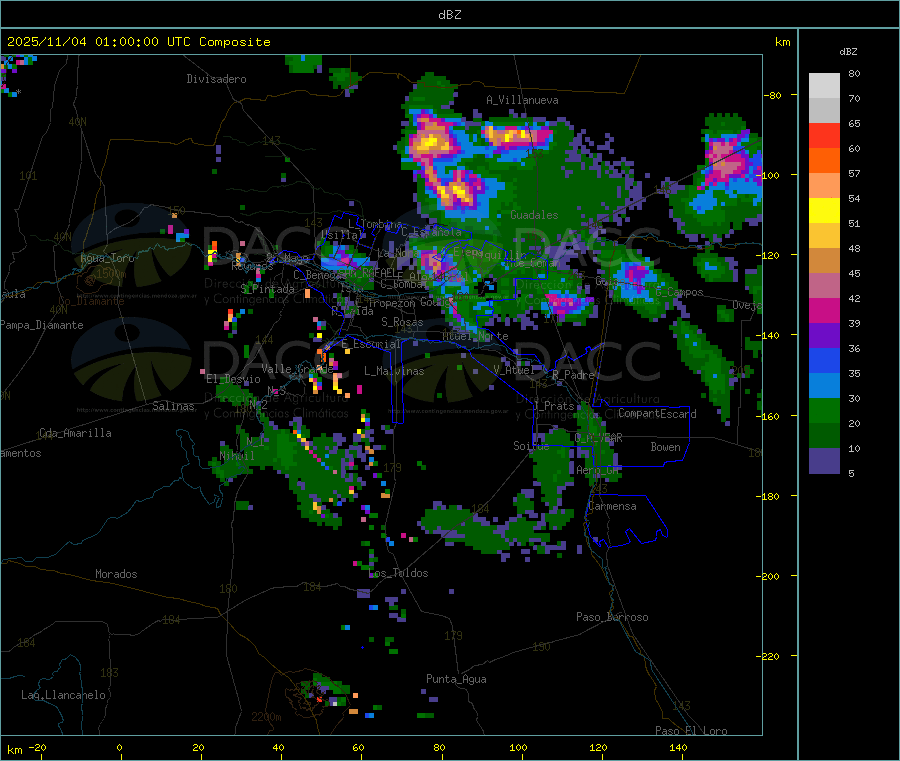
Task: Click the red 60–65 dBZ legend swatch
Action: coord(824,135)
